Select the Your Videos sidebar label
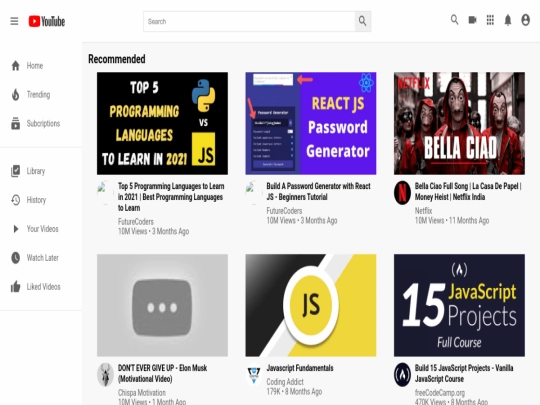 click(43, 229)
